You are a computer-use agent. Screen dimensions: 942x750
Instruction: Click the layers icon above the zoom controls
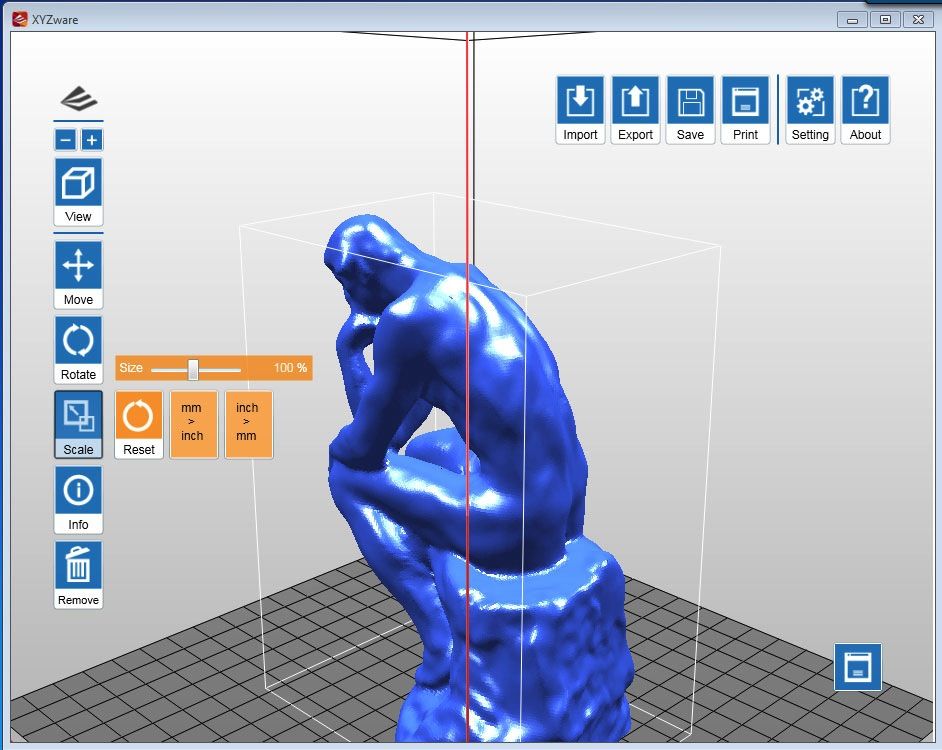tap(78, 100)
